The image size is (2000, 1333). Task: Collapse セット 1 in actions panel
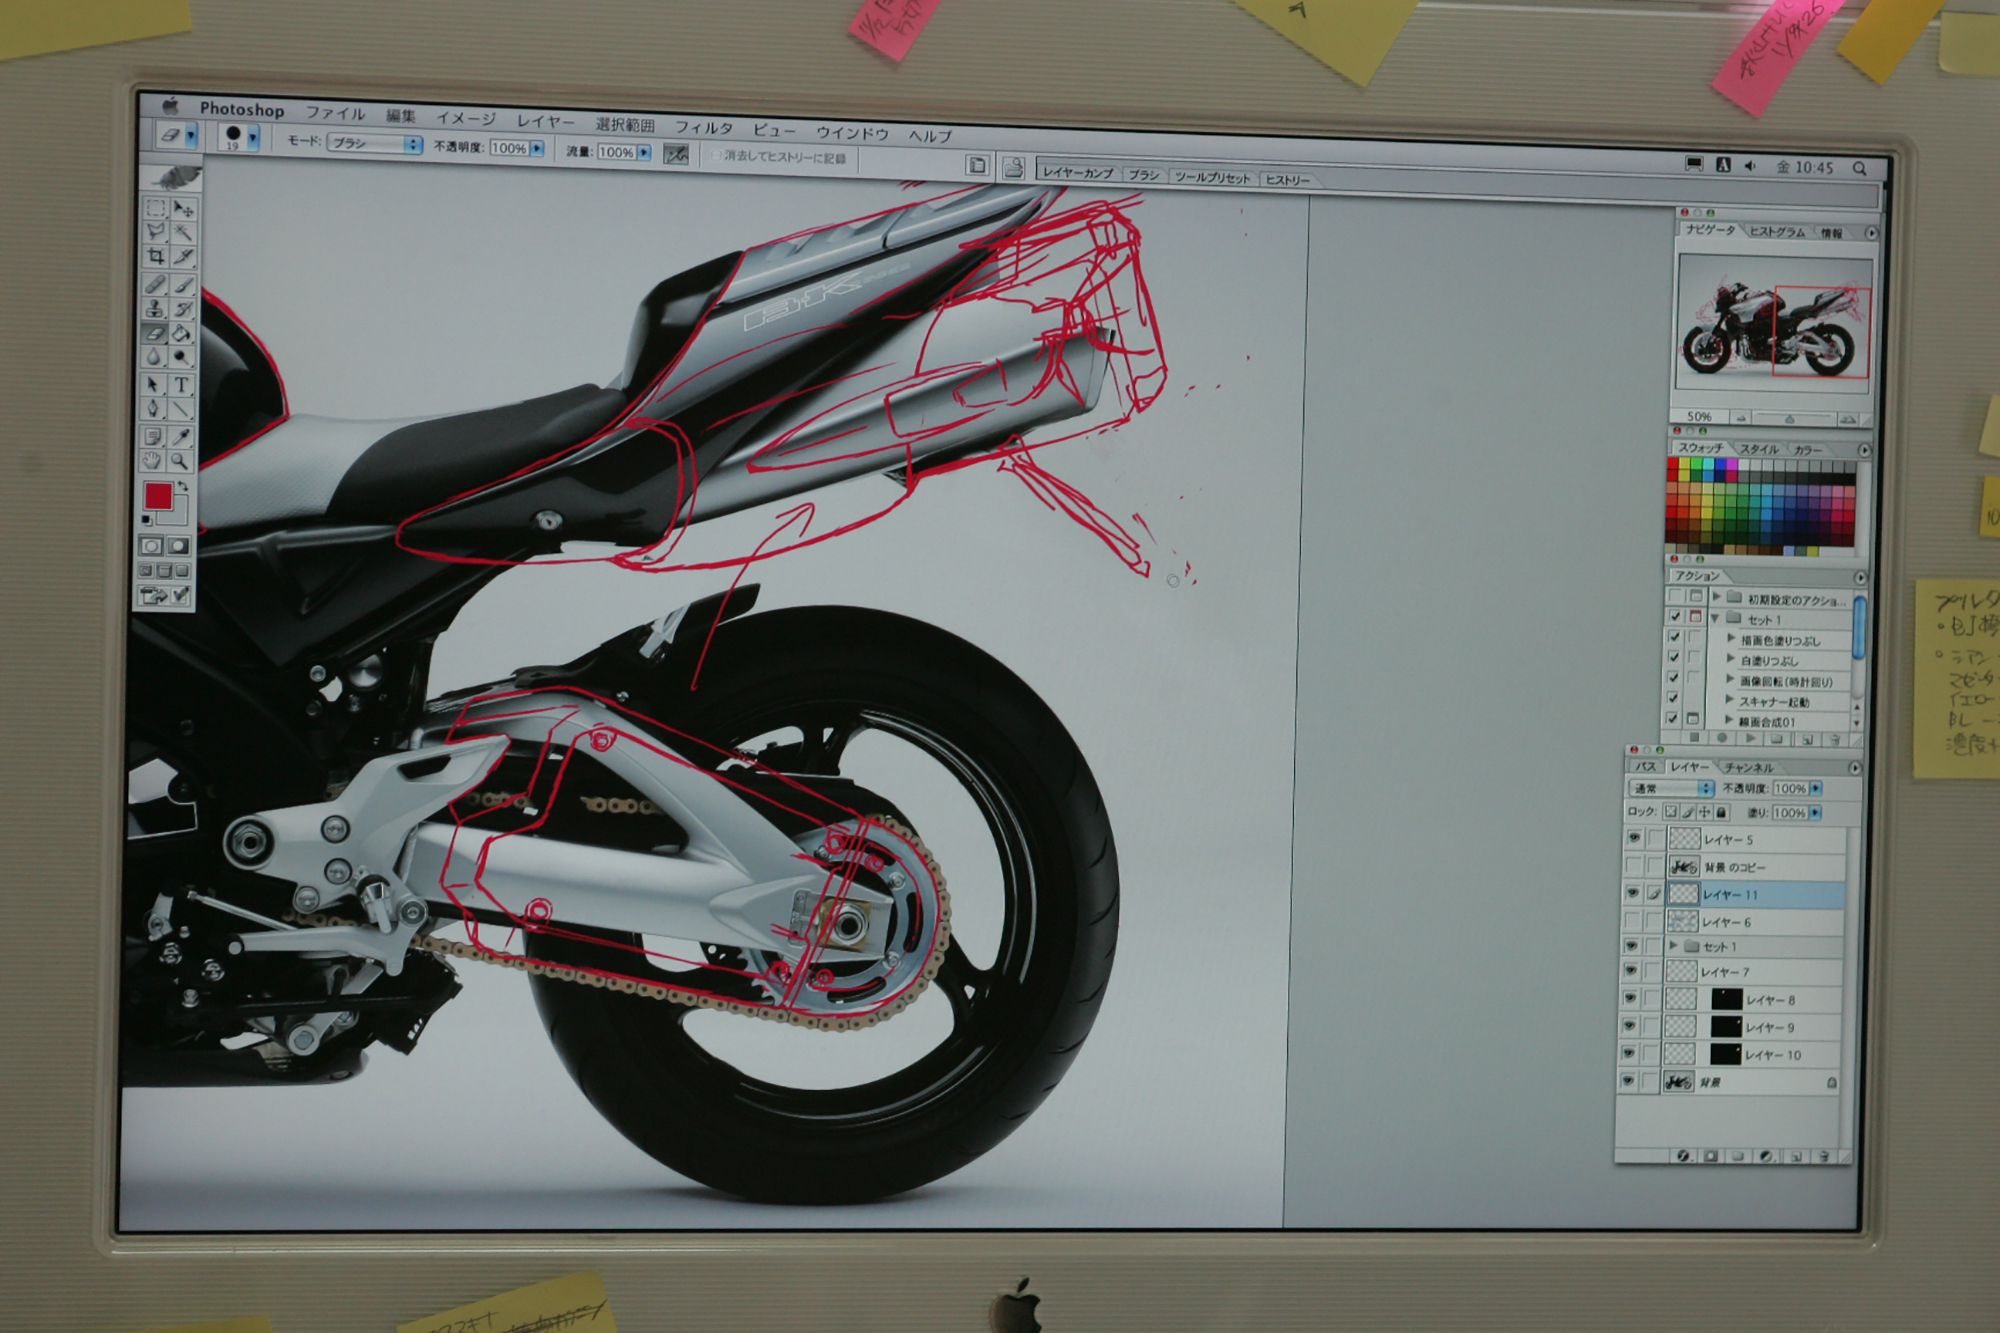[x=1716, y=619]
